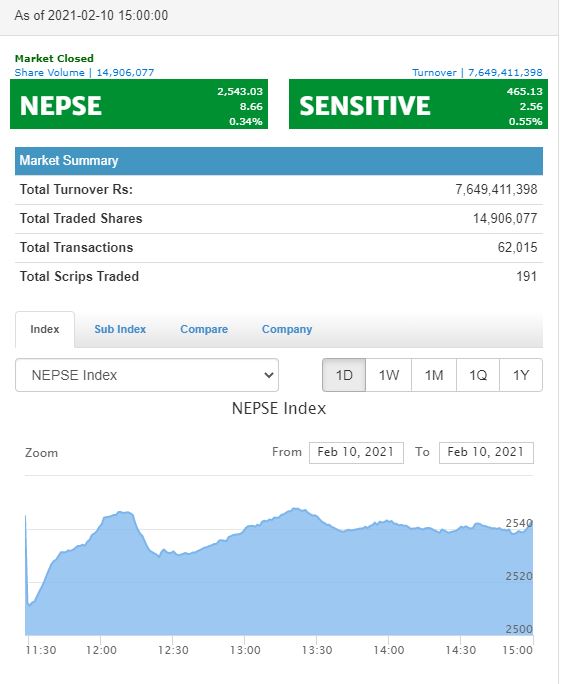Screen dimensions: 564x684
Task: Switch to 1Q chart range
Action: (478, 375)
